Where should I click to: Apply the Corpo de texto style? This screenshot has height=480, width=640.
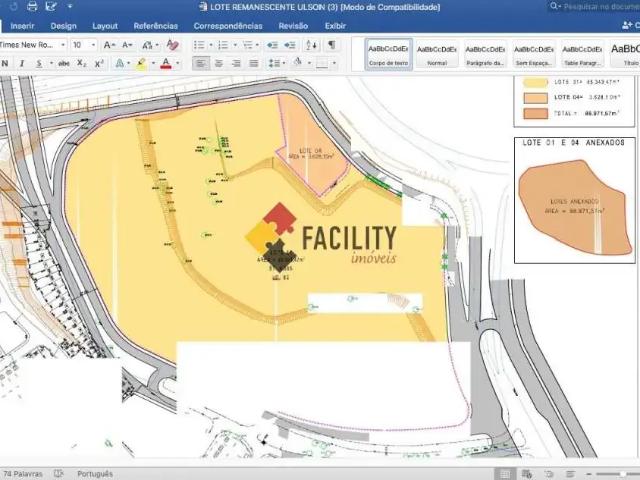pos(389,55)
